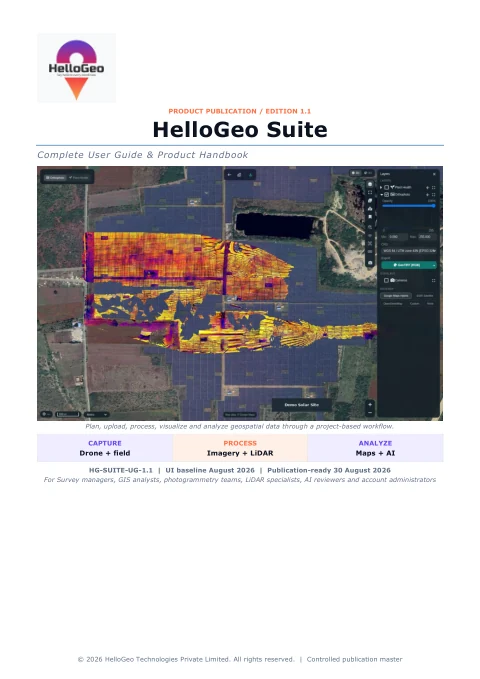Screen dimensions: 480x679
Task: Select the None basemap option
Action: (430, 304)
